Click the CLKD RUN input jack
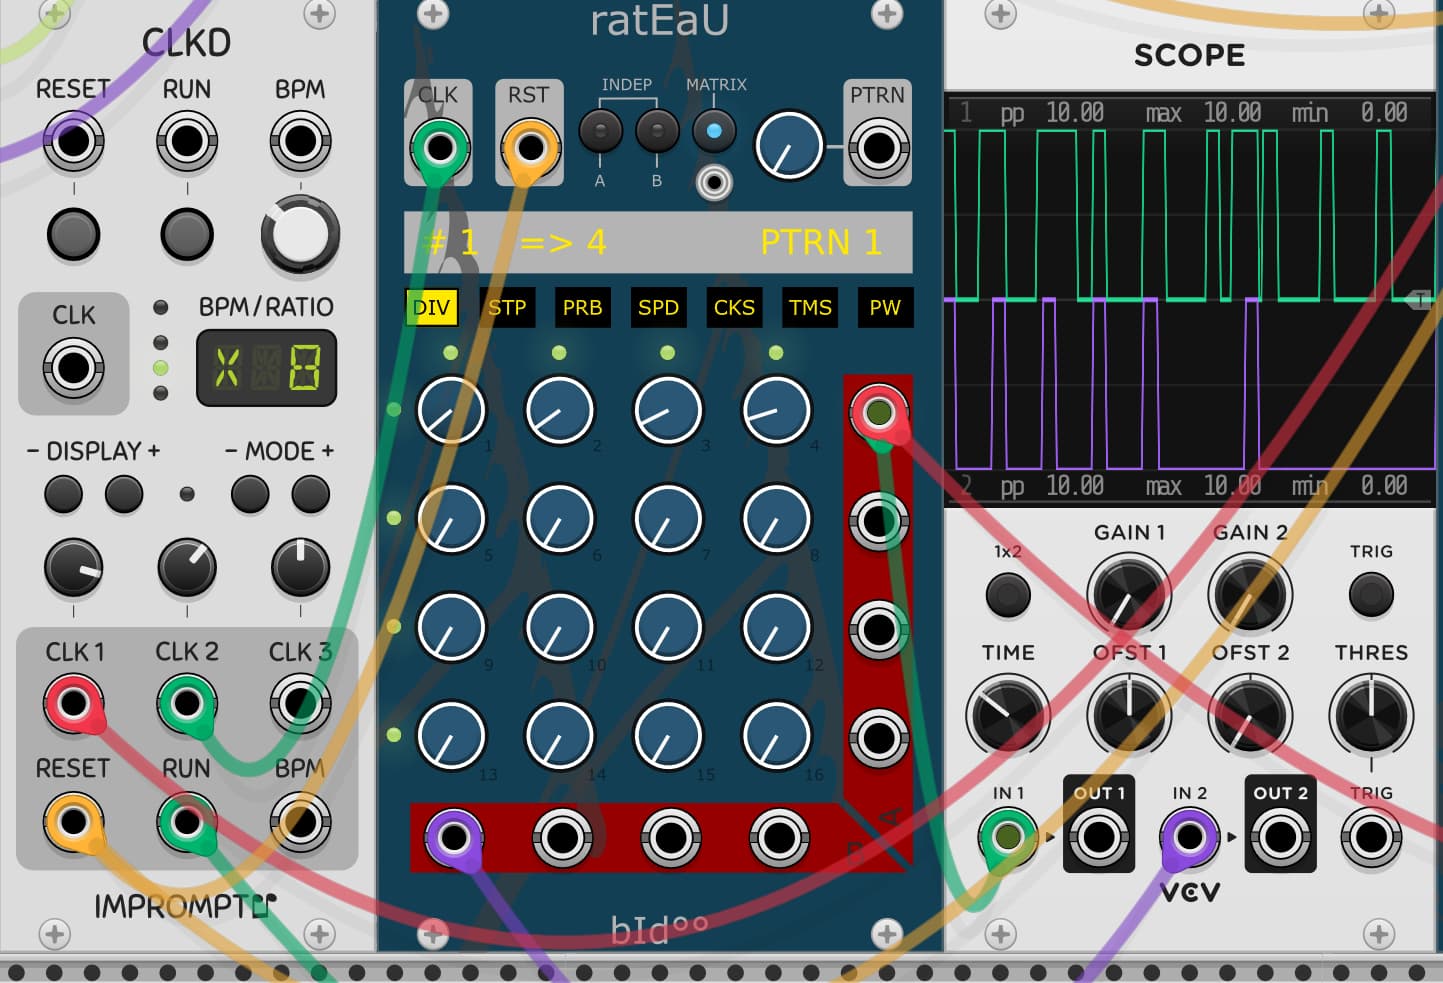This screenshot has height=983, width=1443. click(x=187, y=141)
